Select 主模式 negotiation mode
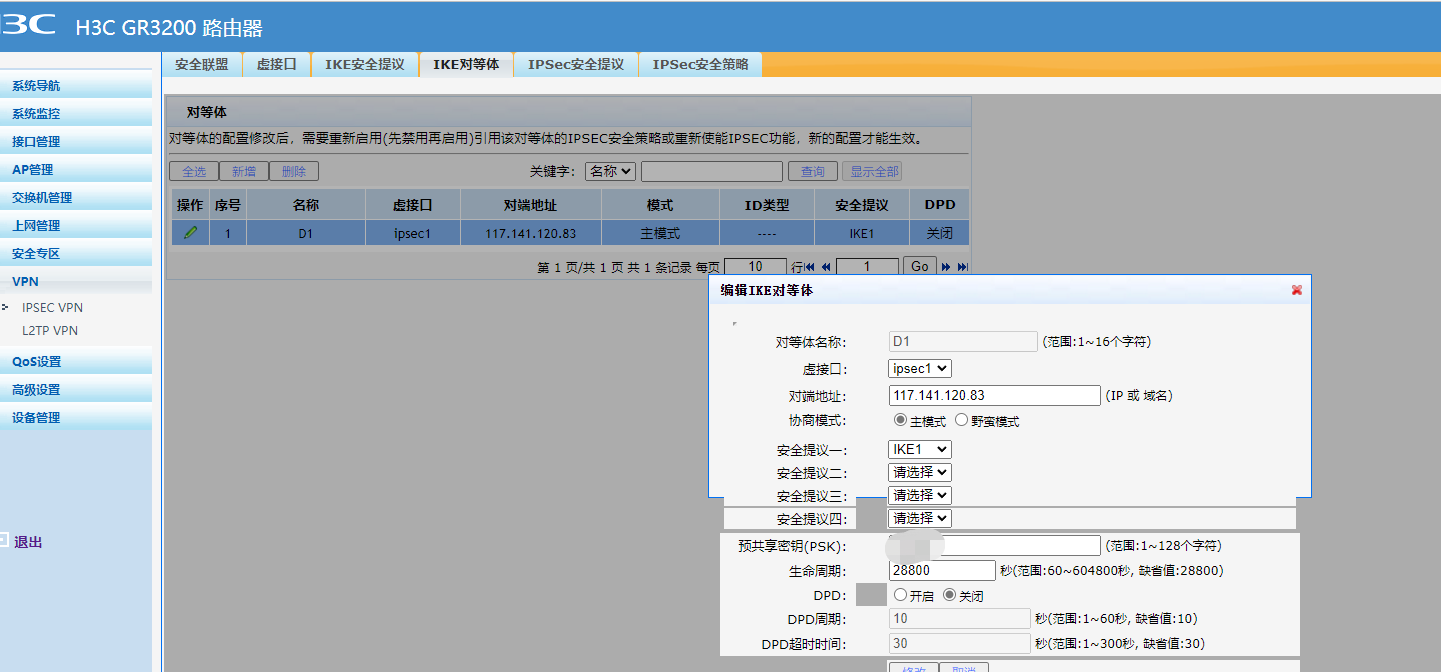The width and height of the screenshot is (1441, 672). click(900, 421)
